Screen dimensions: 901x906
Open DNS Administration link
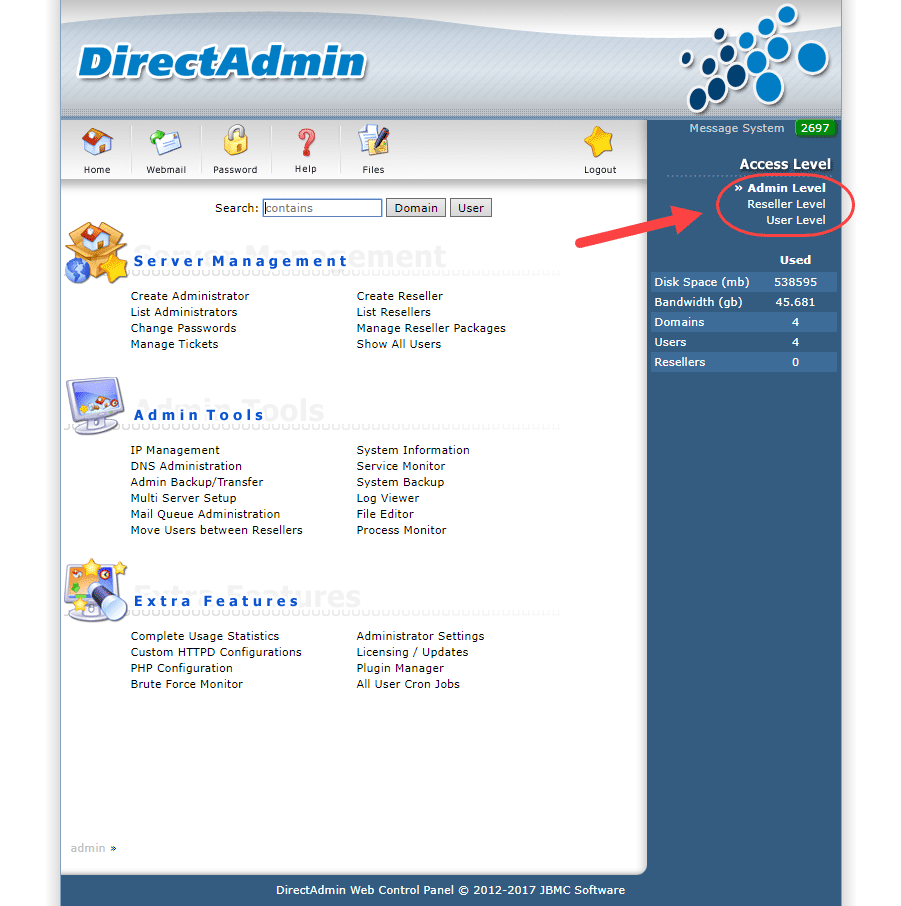point(186,466)
